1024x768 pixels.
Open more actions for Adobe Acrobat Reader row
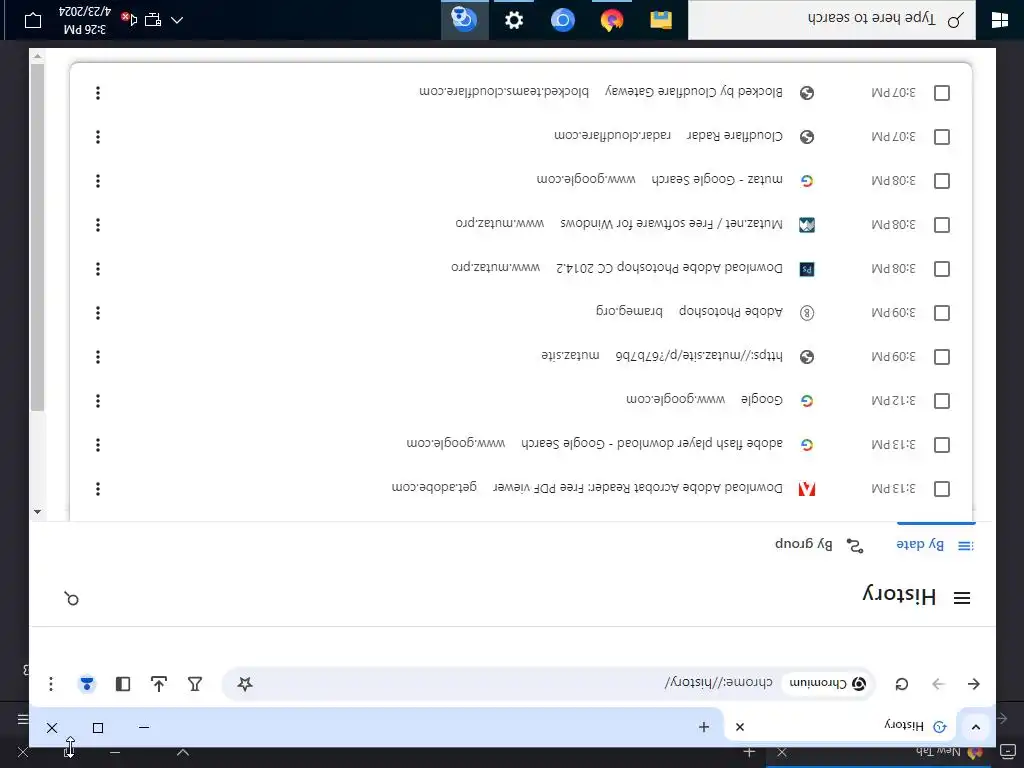tap(98, 488)
